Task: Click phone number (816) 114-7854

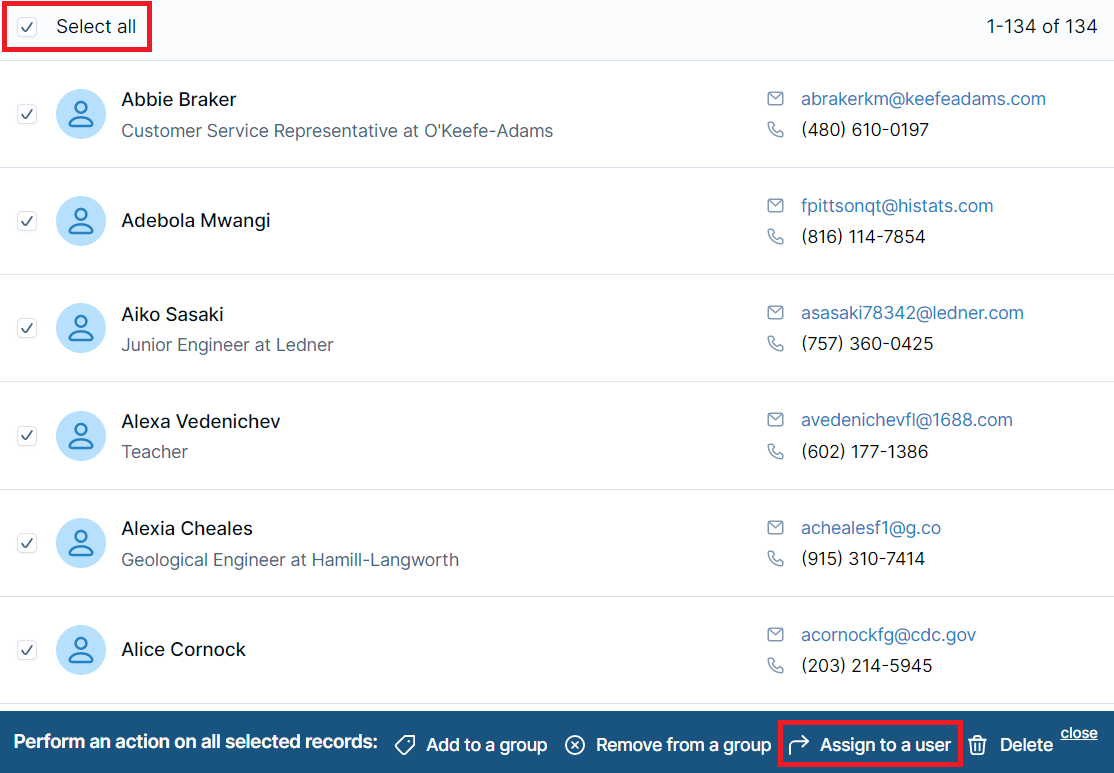Action: (x=863, y=237)
